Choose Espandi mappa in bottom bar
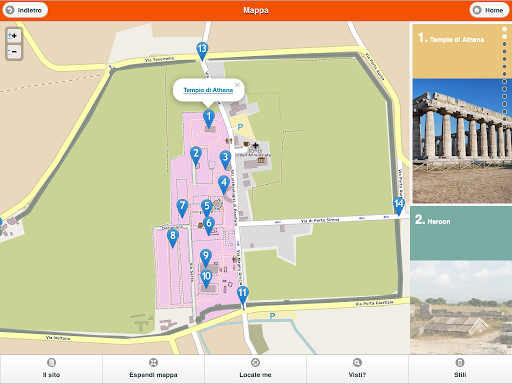The width and height of the screenshot is (512, 384). pos(153,369)
